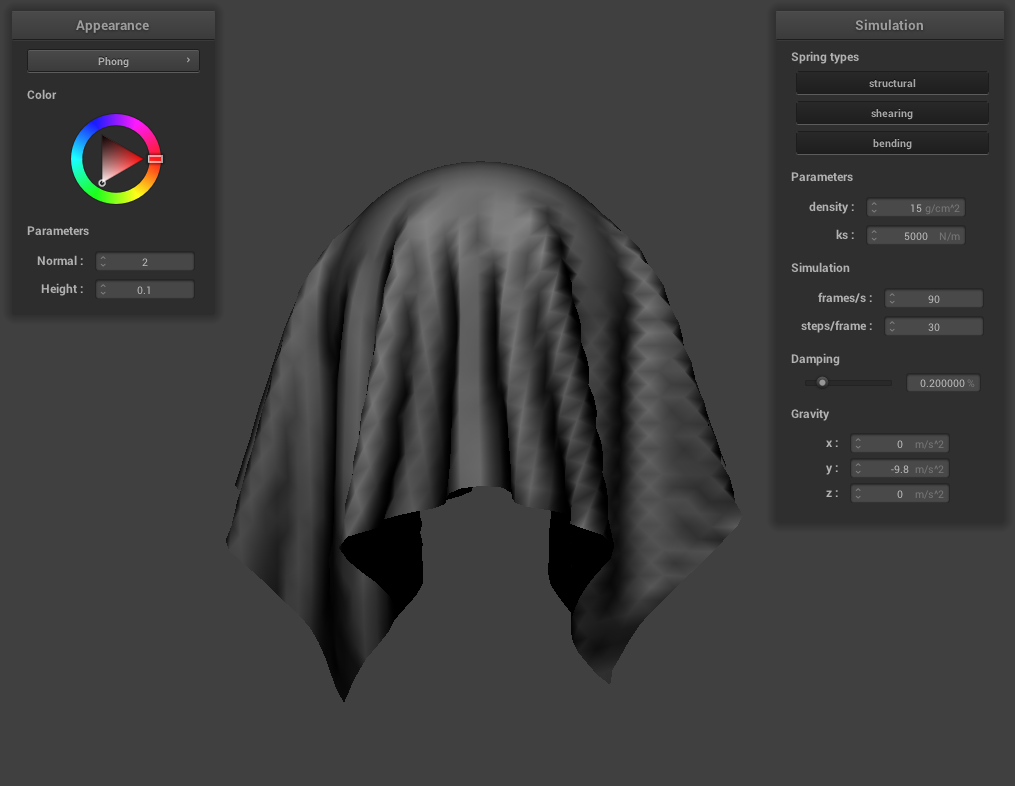1015x786 pixels.
Task: Click the density stepper arrows
Action: pyautogui.click(x=874, y=208)
